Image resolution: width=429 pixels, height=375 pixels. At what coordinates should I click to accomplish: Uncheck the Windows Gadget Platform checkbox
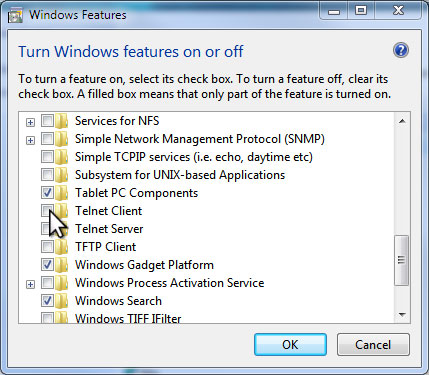pos(47,265)
